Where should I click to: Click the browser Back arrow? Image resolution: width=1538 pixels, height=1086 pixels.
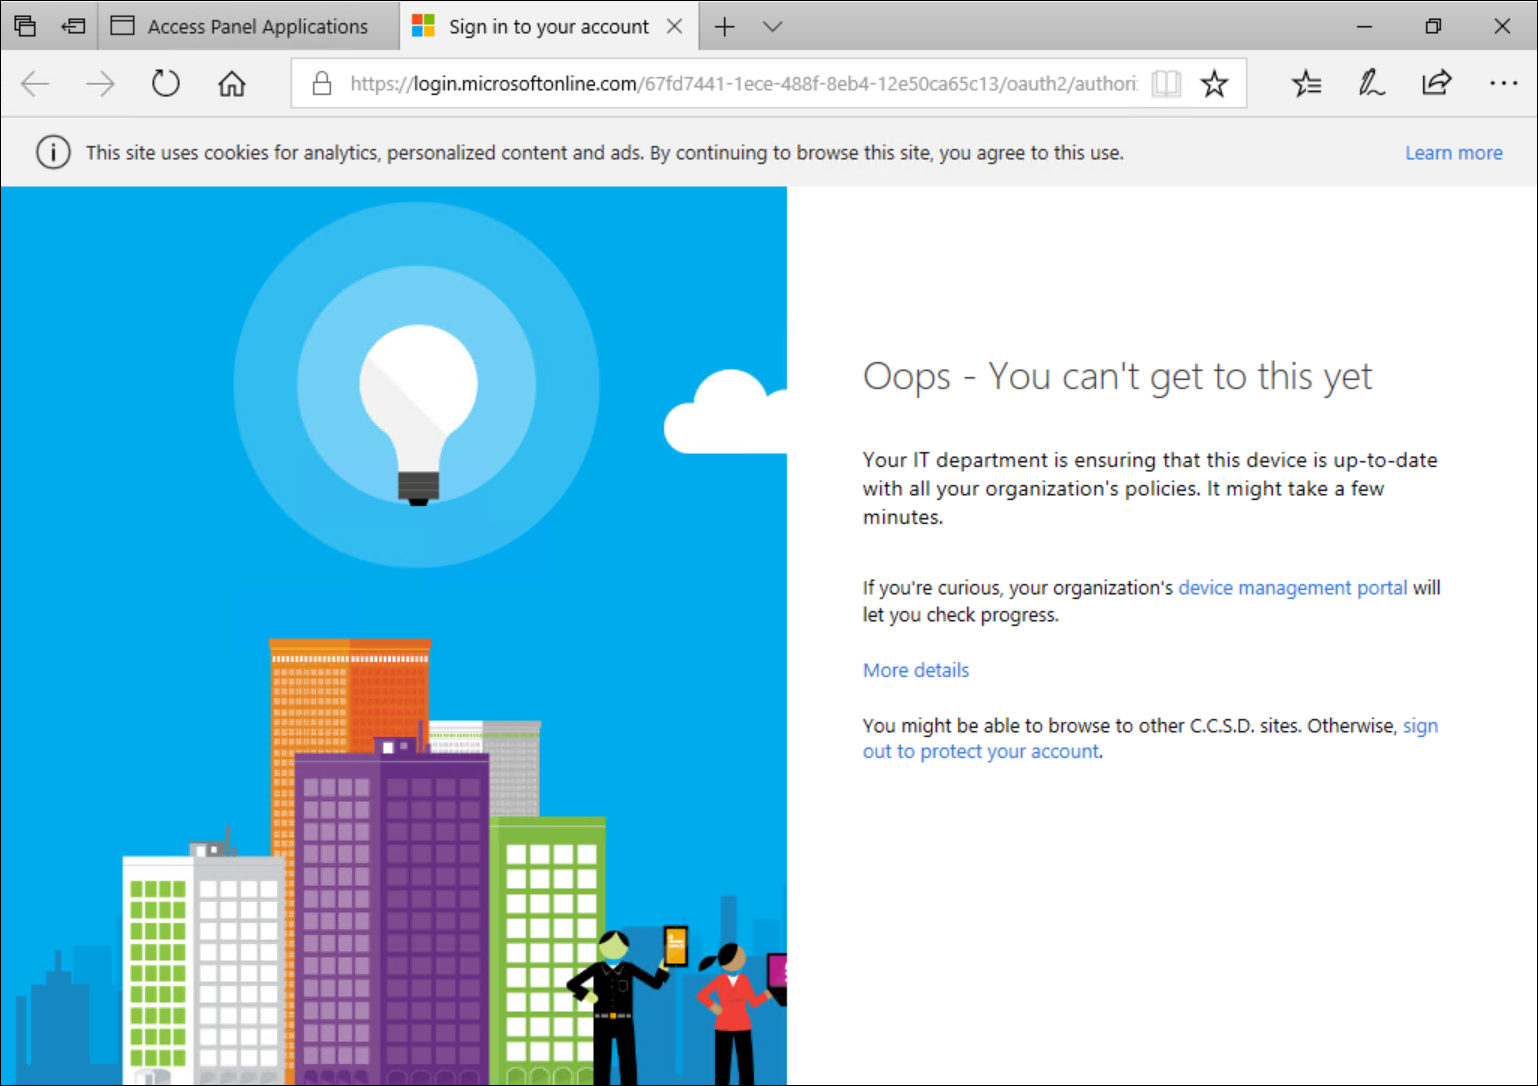(35, 84)
